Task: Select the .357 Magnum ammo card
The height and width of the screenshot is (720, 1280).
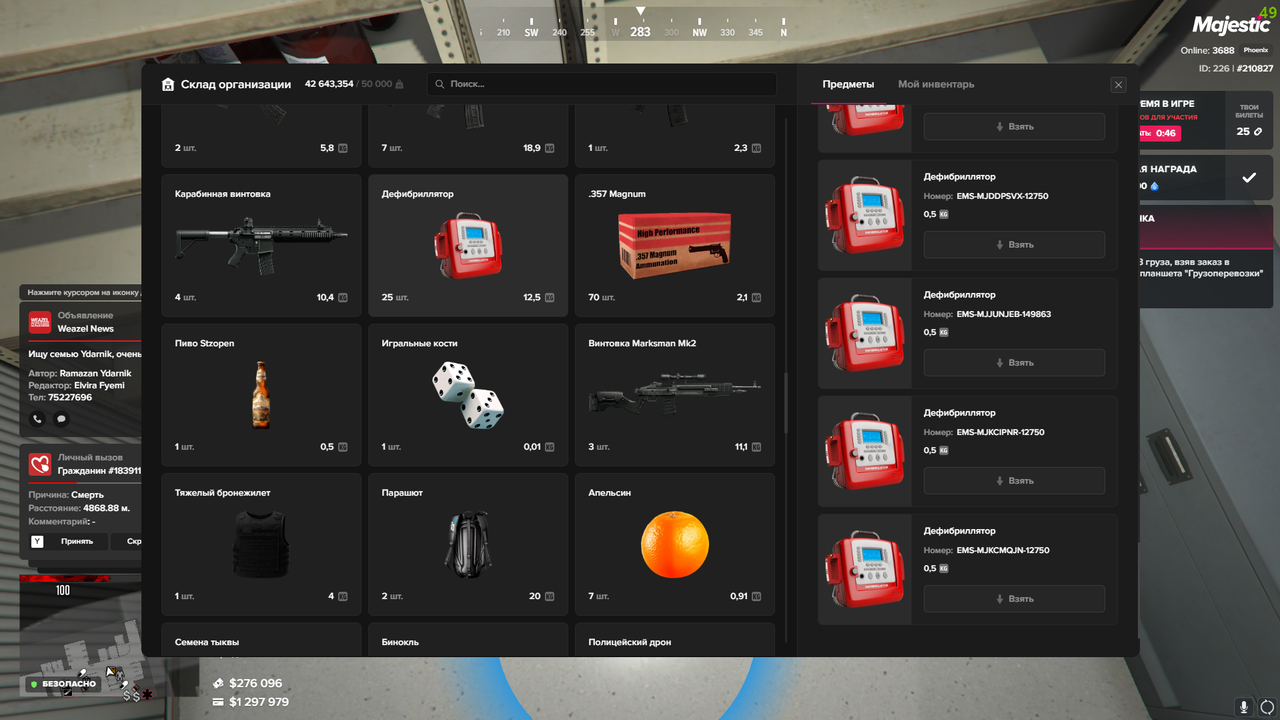Action: point(675,245)
